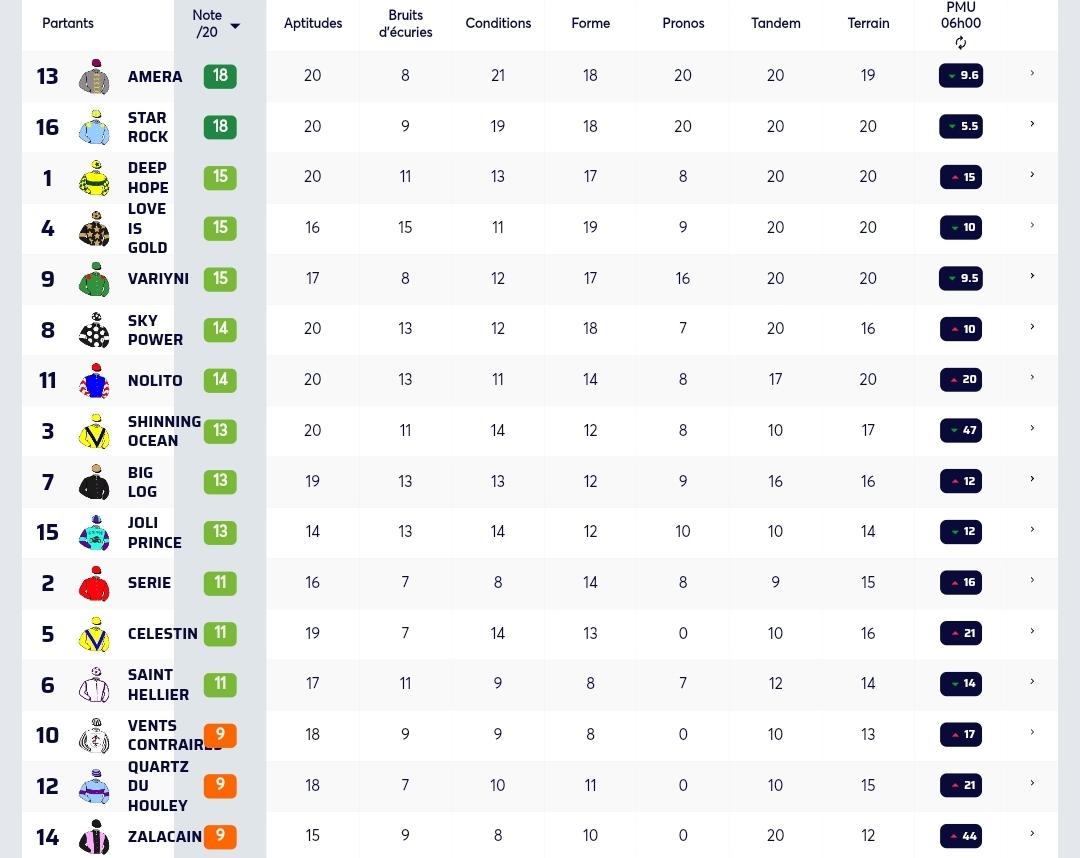Click Star Rock's light blue jockey silk
This screenshot has width=1080, height=858.
[x=94, y=127]
